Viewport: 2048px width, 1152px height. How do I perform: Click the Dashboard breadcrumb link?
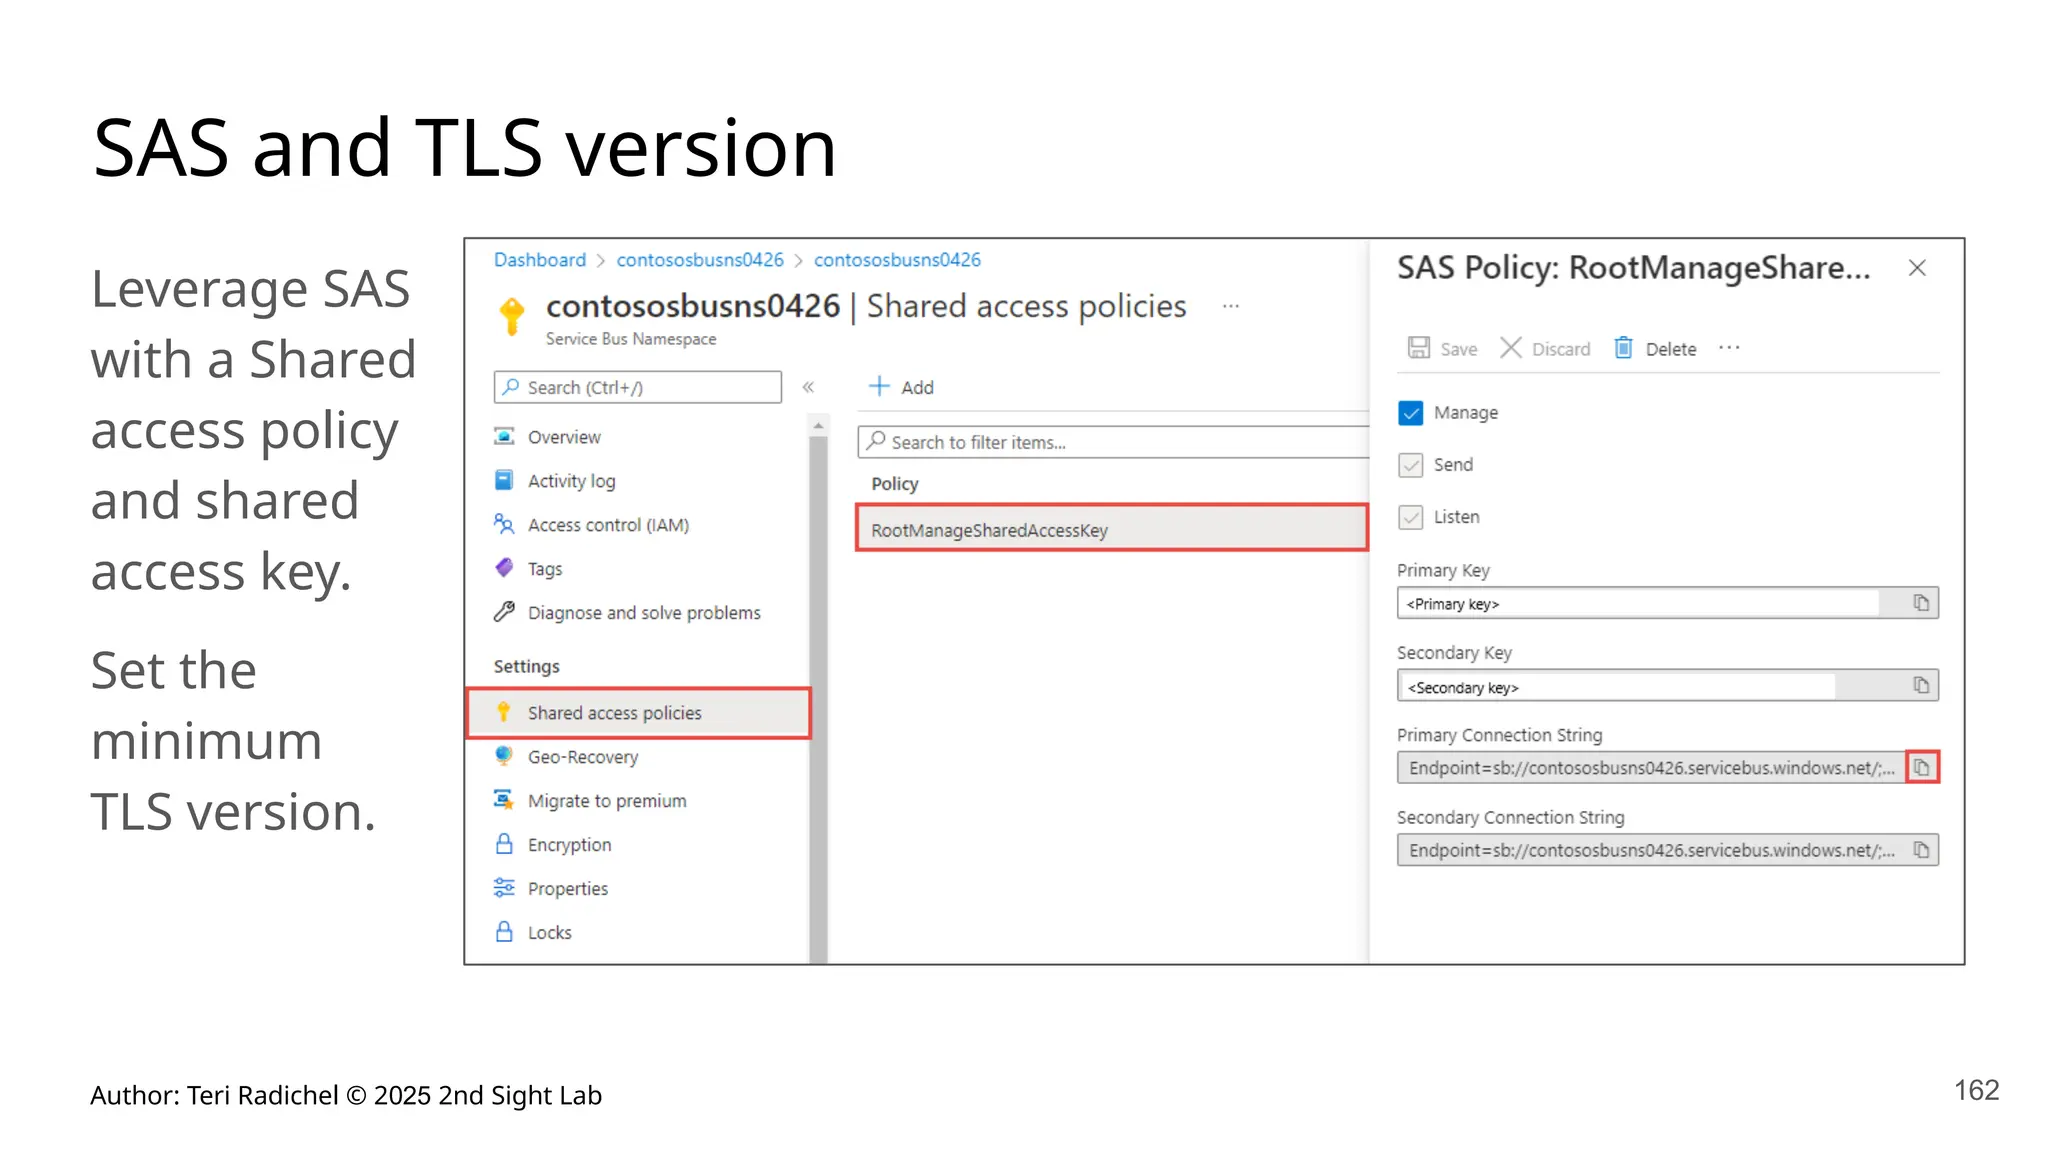coord(540,260)
